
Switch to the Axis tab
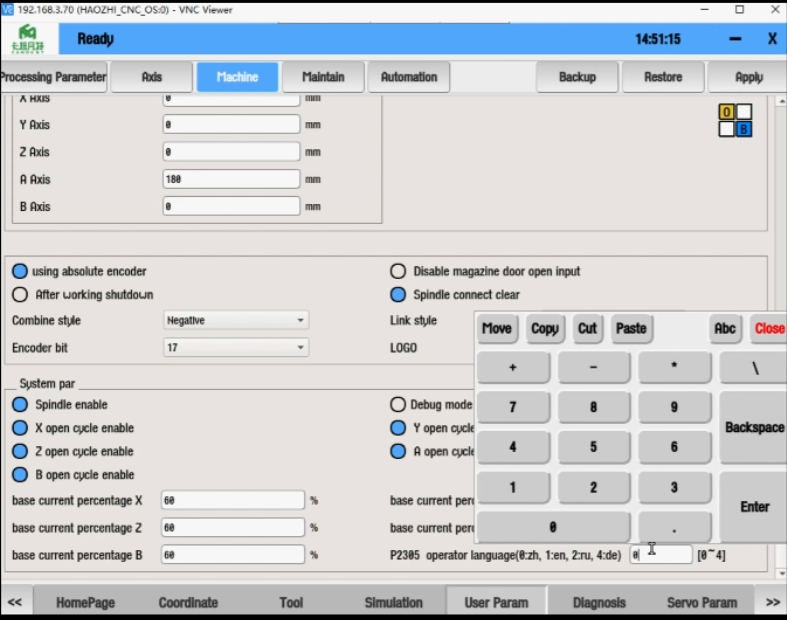(151, 77)
